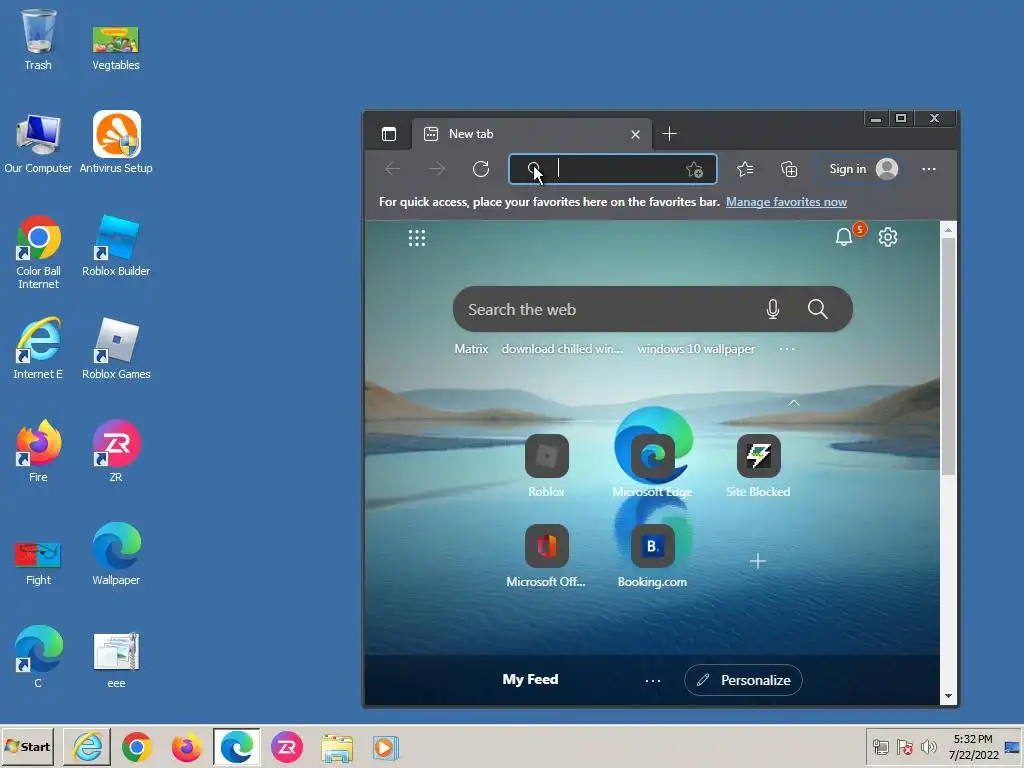Select the Vegtables desktop icon

point(116,48)
